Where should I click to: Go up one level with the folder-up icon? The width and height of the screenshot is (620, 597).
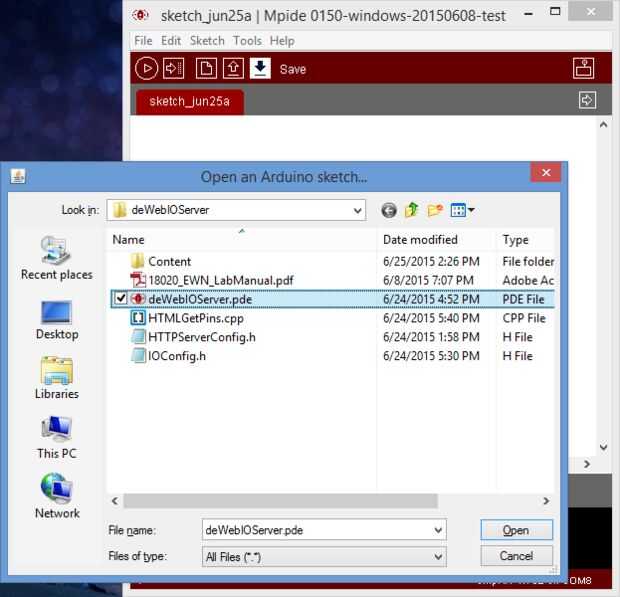(412, 210)
